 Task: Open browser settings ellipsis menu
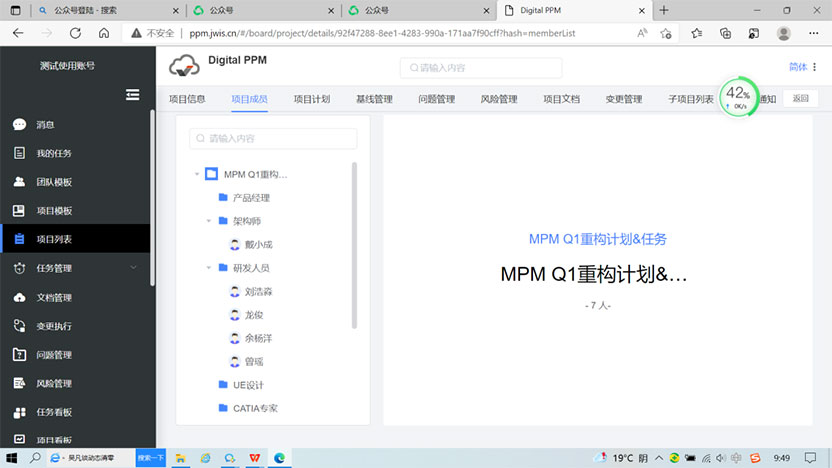(813, 33)
